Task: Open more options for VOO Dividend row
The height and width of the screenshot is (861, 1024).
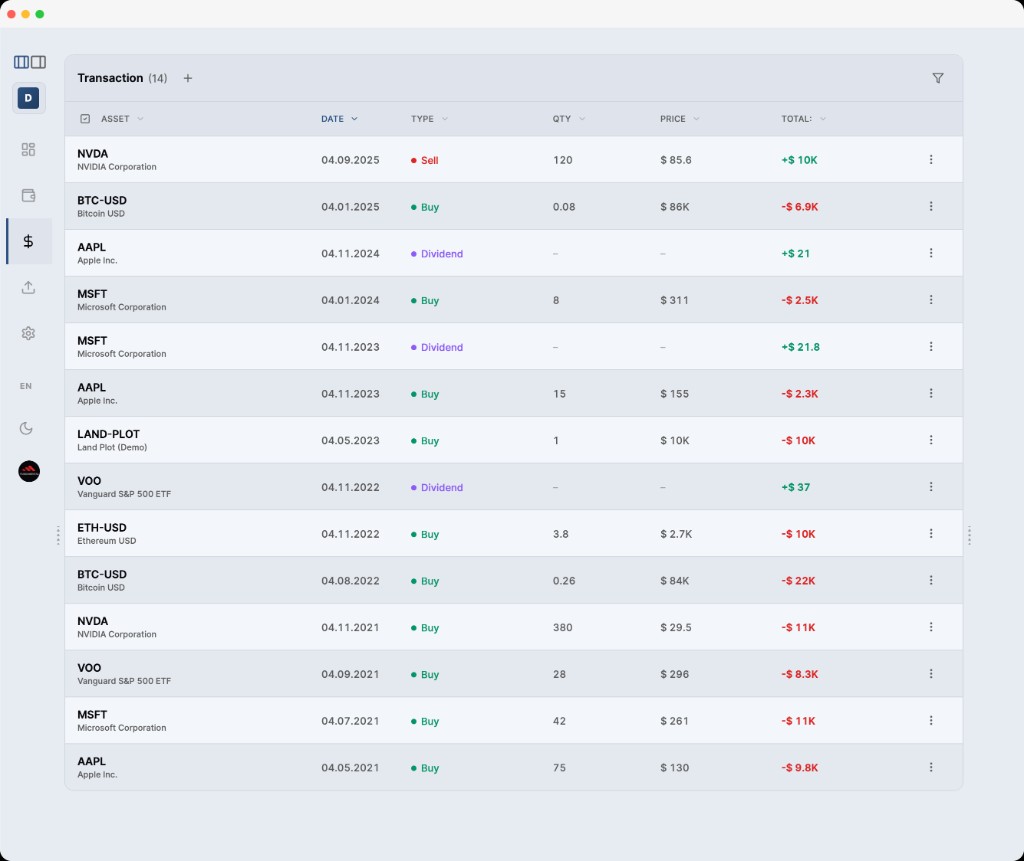Action: (x=931, y=487)
